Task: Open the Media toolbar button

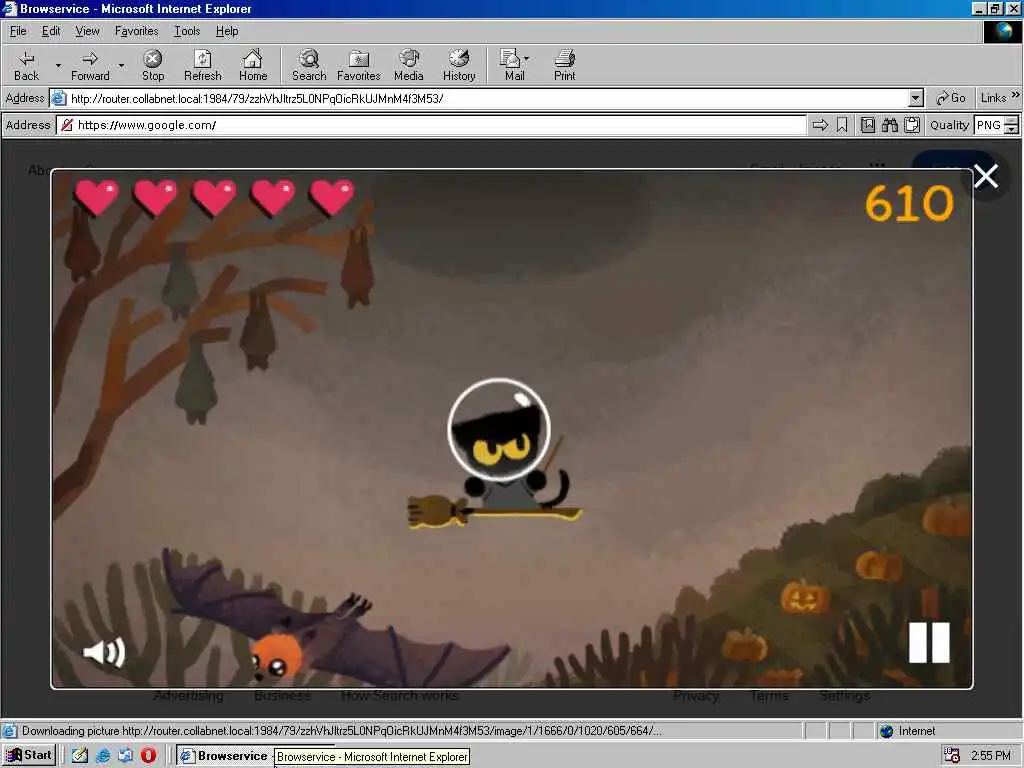Action: (409, 65)
